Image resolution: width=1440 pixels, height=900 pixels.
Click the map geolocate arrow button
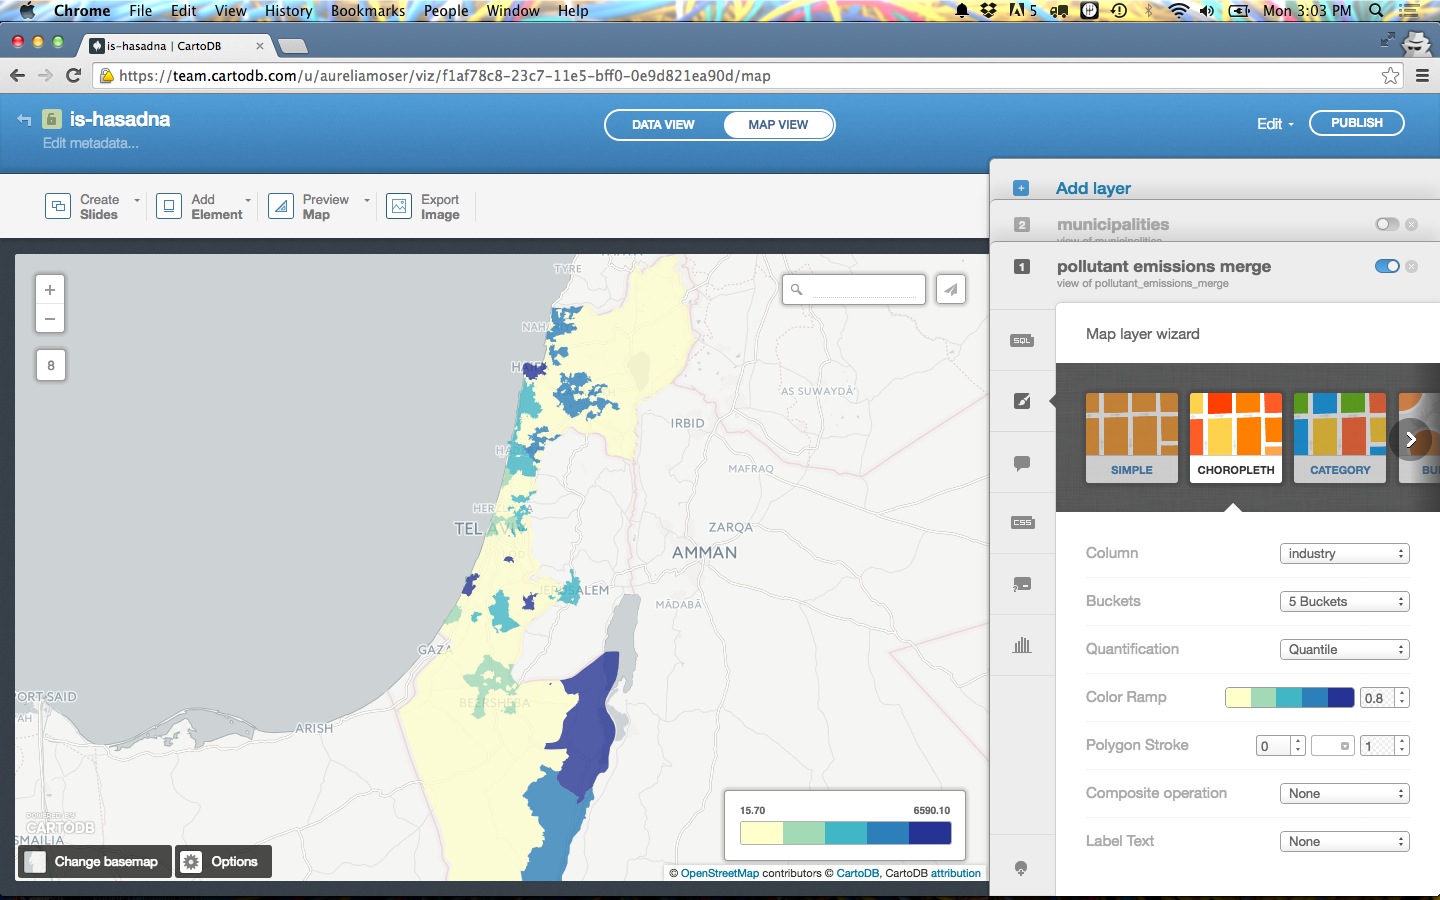click(x=950, y=289)
